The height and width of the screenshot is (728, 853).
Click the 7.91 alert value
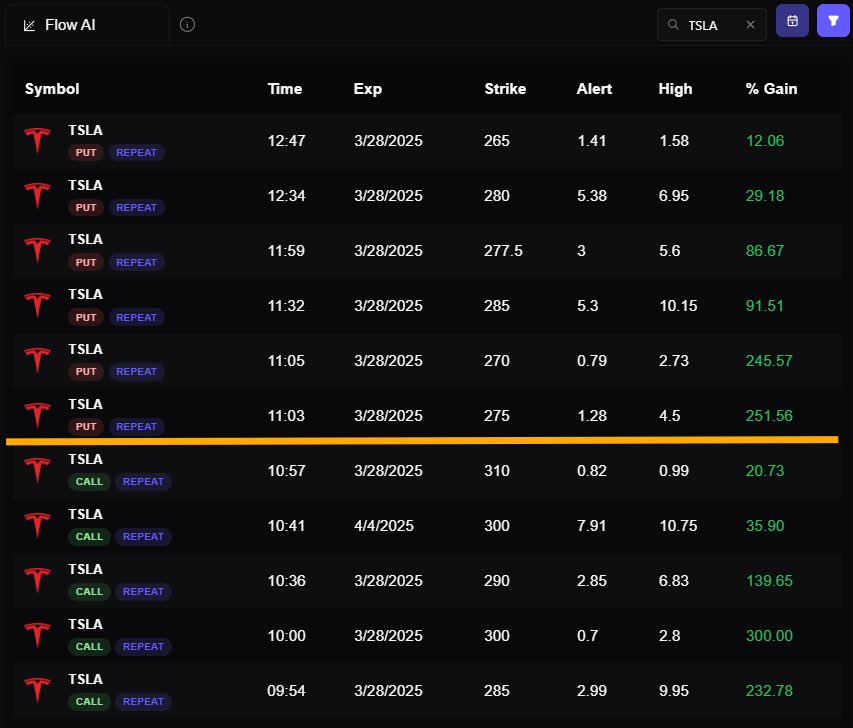[x=591, y=525]
